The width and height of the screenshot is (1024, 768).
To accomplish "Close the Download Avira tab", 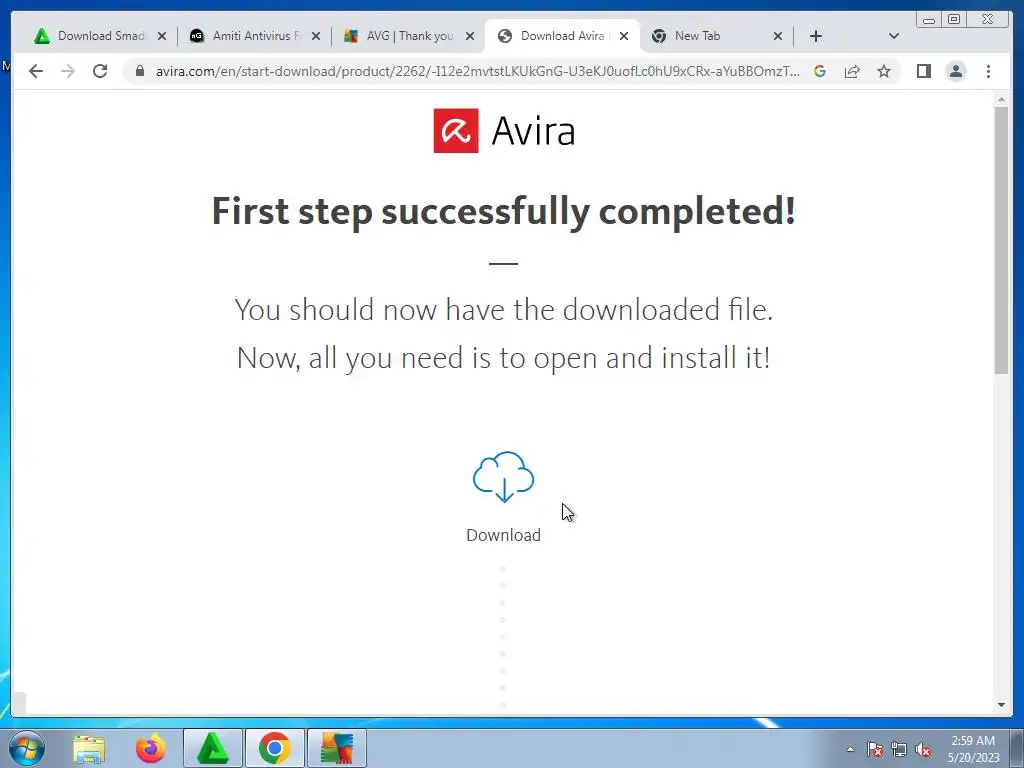I will [624, 36].
